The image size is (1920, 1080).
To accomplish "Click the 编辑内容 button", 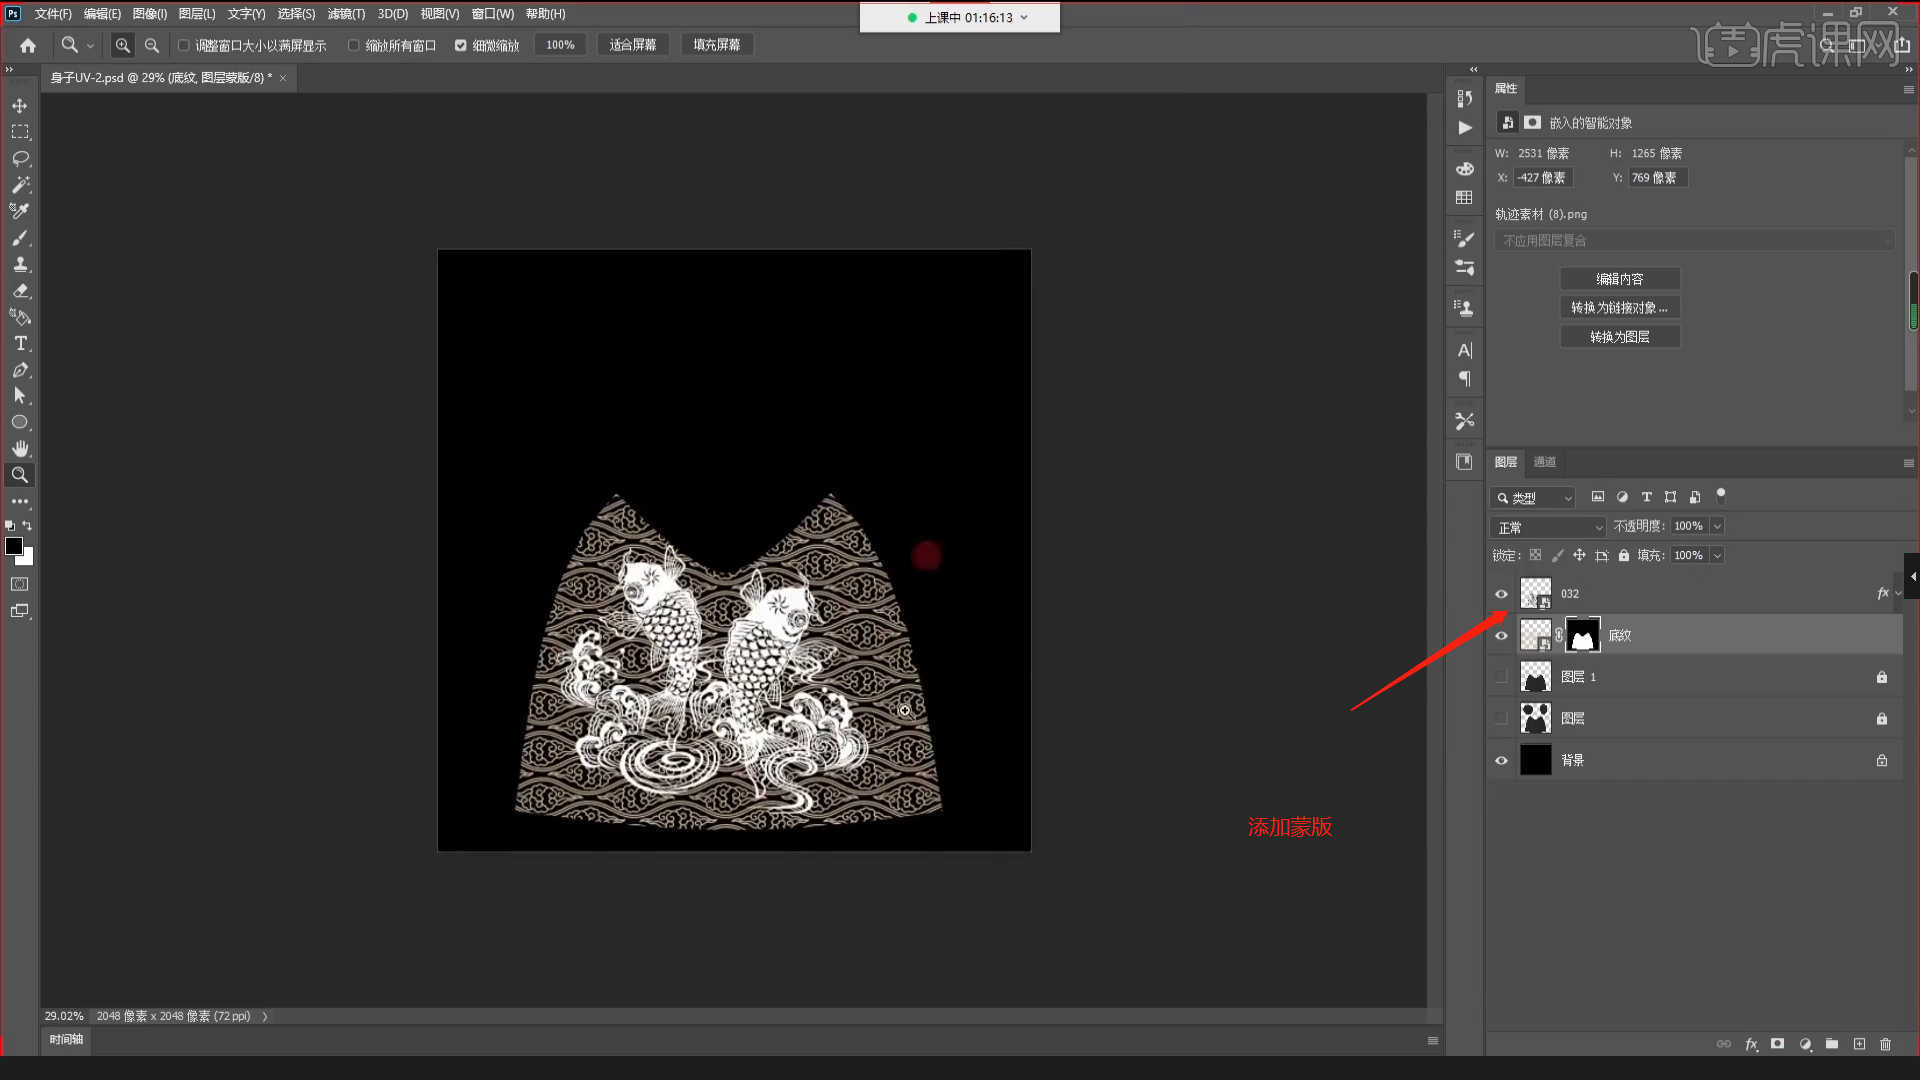I will coord(1620,279).
